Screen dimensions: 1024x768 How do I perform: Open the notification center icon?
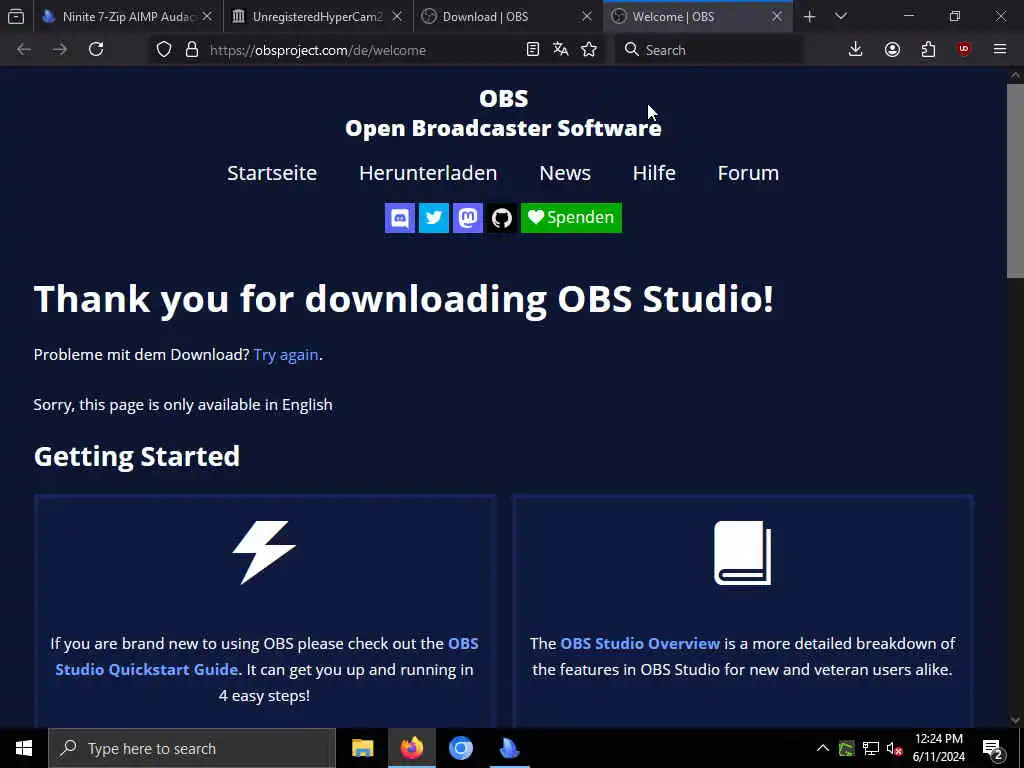click(993, 748)
